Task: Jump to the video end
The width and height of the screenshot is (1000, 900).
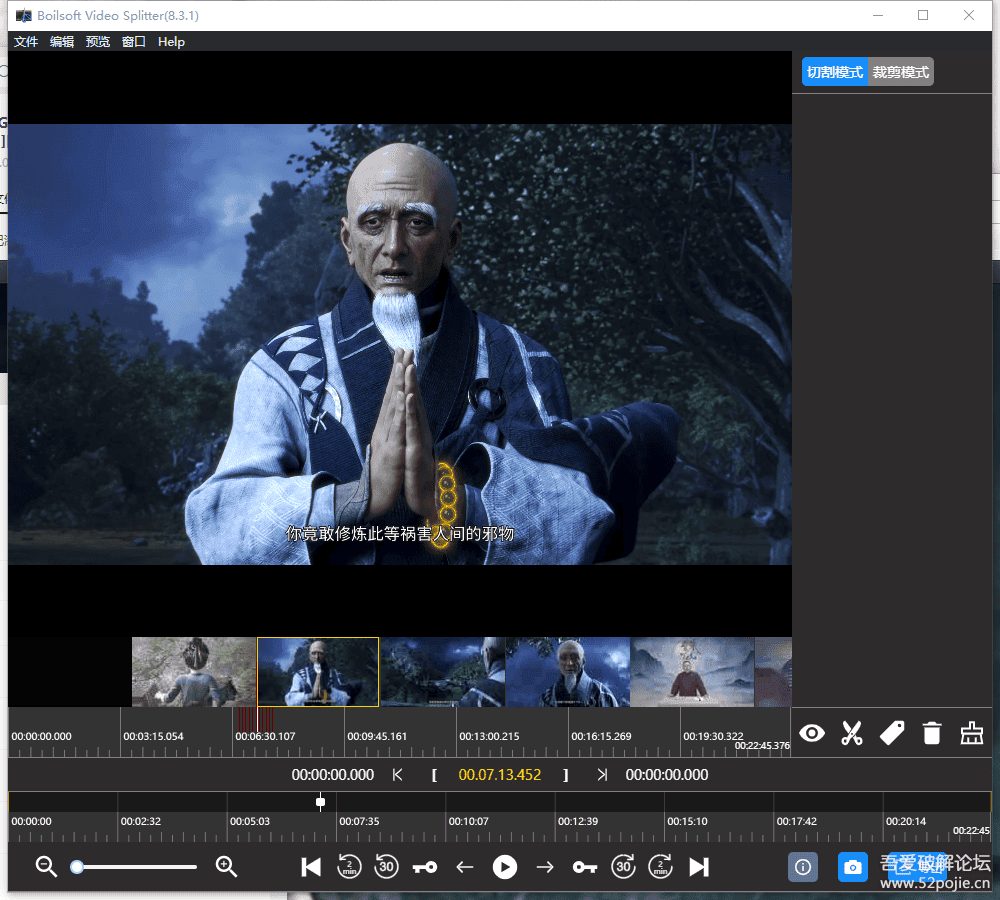Action: (x=699, y=867)
